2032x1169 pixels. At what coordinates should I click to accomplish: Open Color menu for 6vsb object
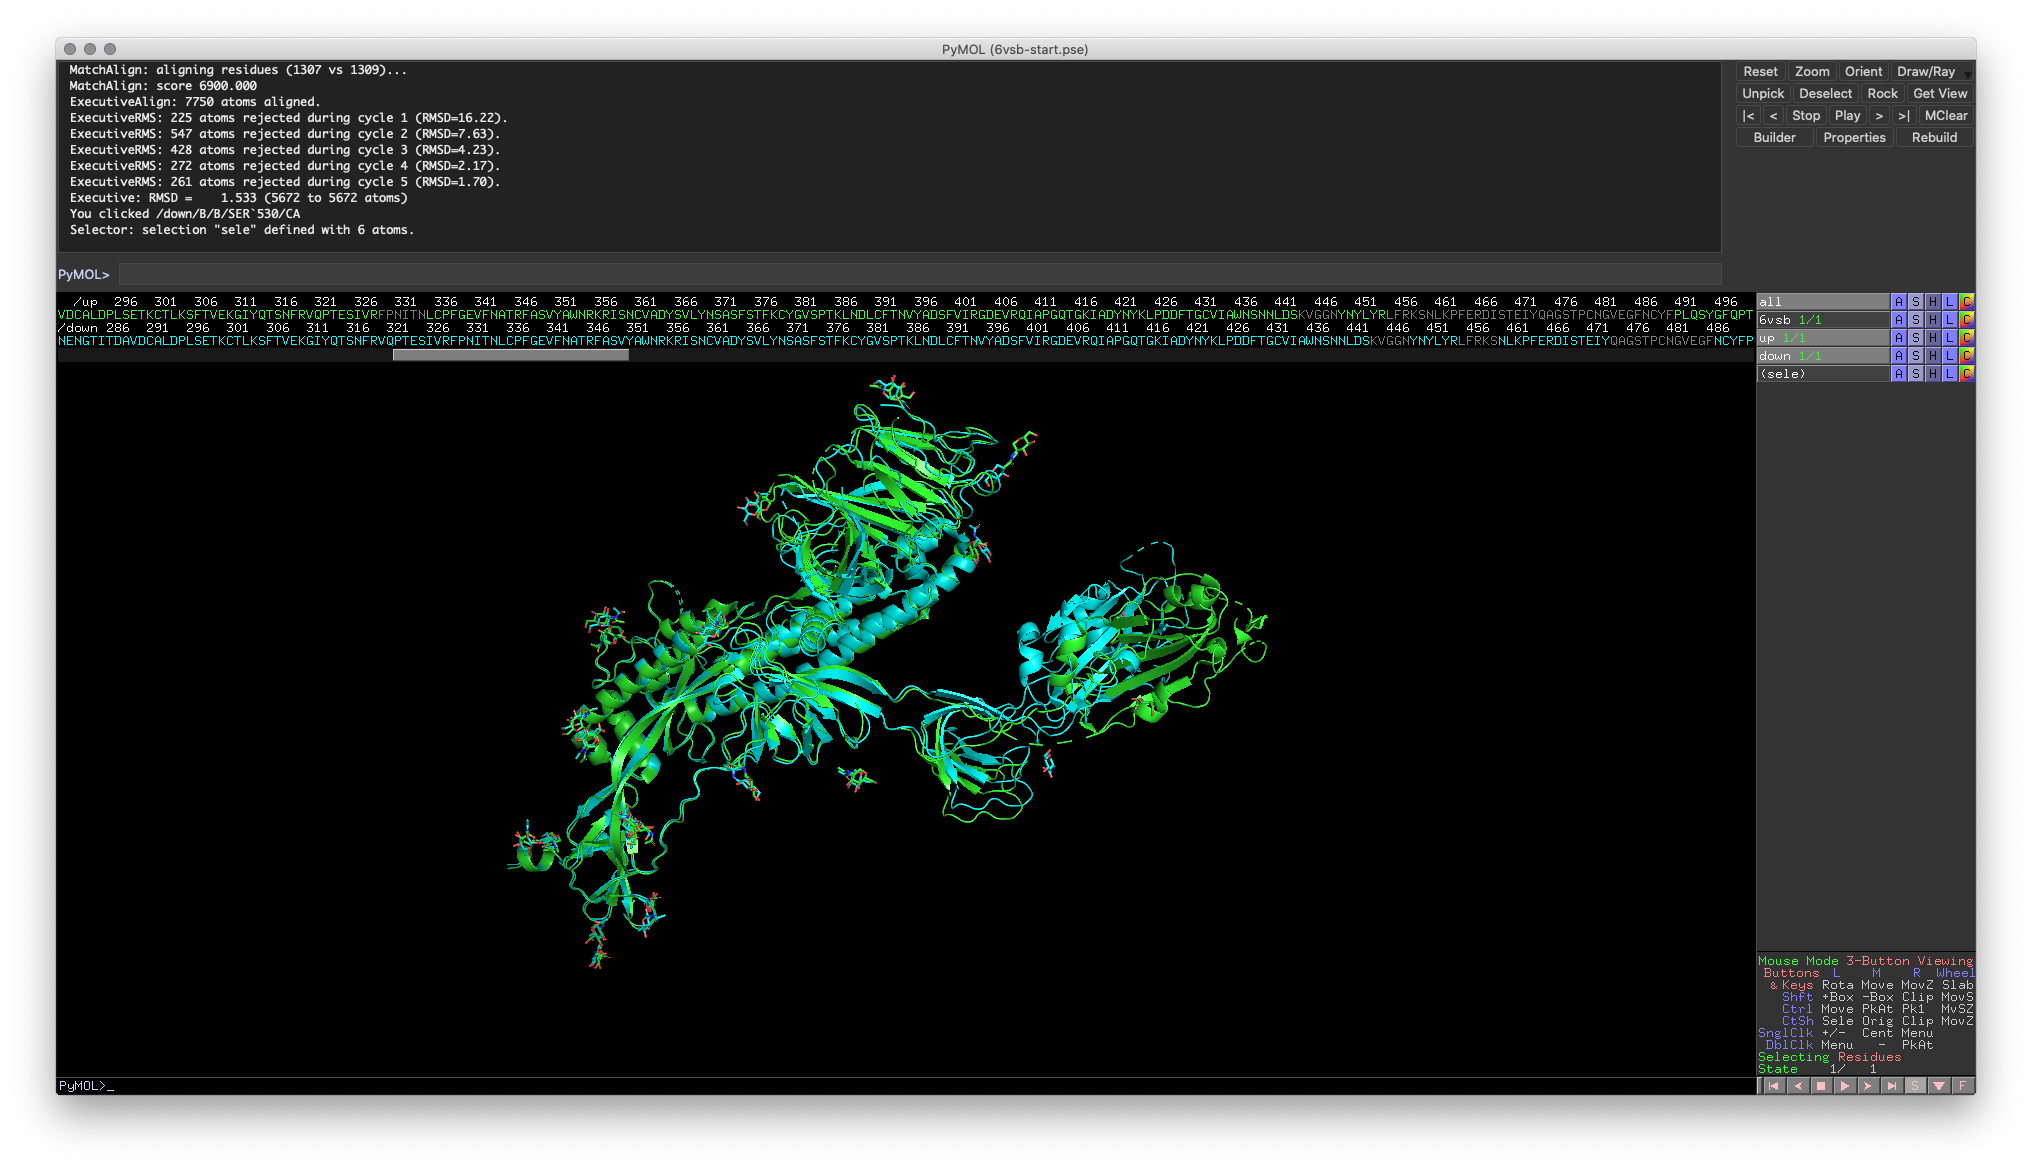coord(1966,320)
